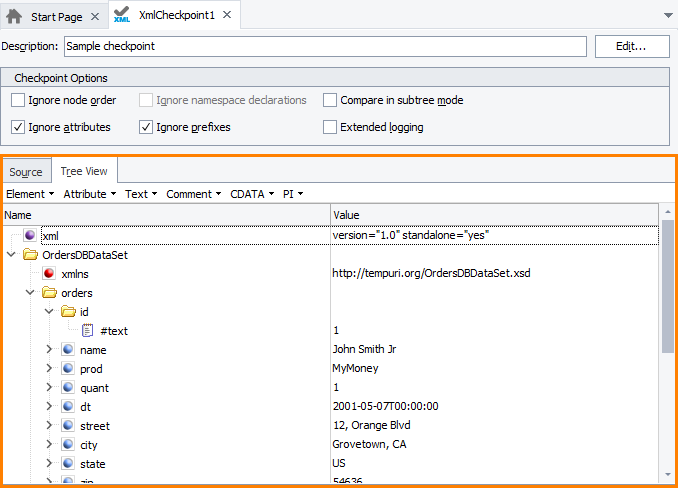Image resolution: width=678 pixels, height=488 pixels.
Task: Uncheck the Ignore attributes checkbox
Action: (x=18, y=127)
